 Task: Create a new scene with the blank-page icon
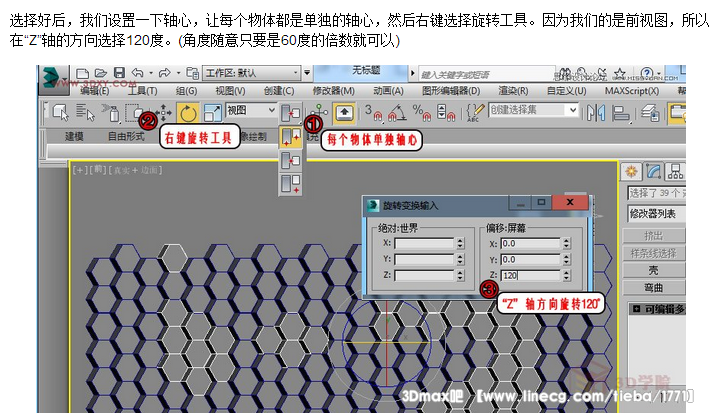point(82,73)
